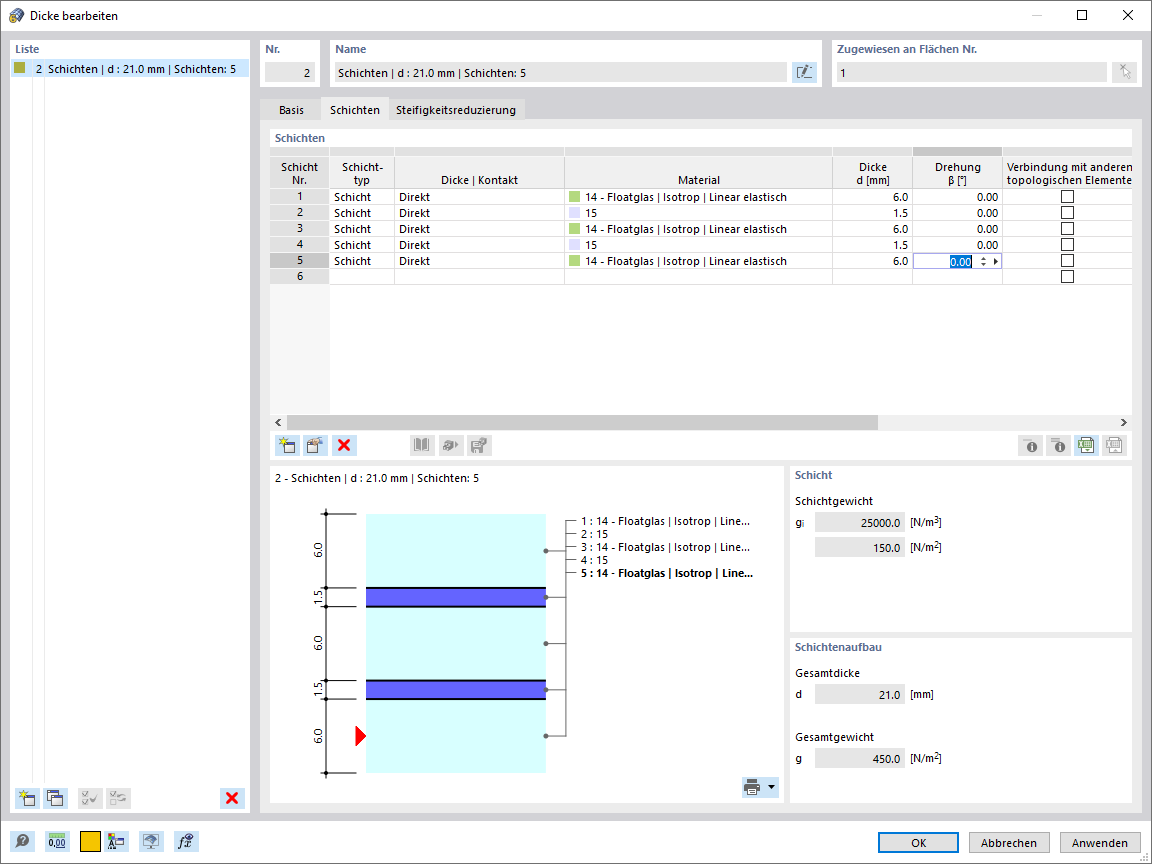
Task: Click the red delete layer icon below table
Action: point(343,445)
